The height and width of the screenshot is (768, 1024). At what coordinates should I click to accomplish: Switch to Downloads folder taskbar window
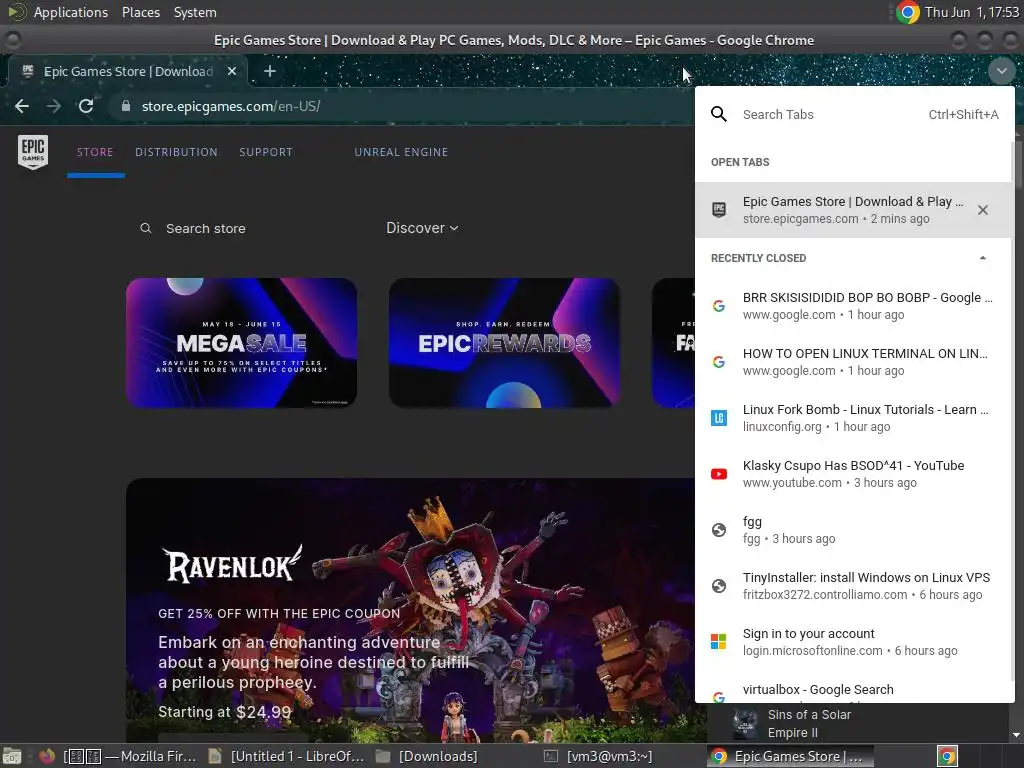pos(427,756)
